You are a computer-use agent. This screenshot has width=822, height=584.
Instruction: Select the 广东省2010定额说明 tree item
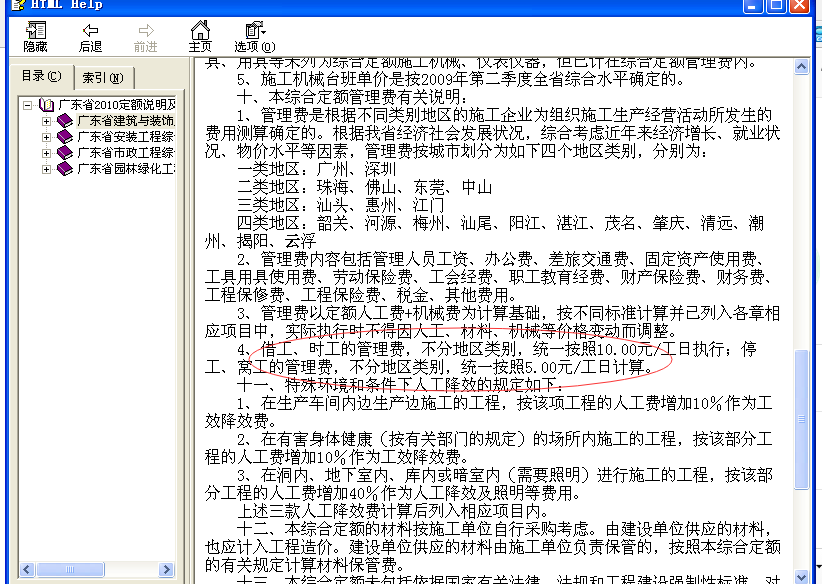point(117,105)
